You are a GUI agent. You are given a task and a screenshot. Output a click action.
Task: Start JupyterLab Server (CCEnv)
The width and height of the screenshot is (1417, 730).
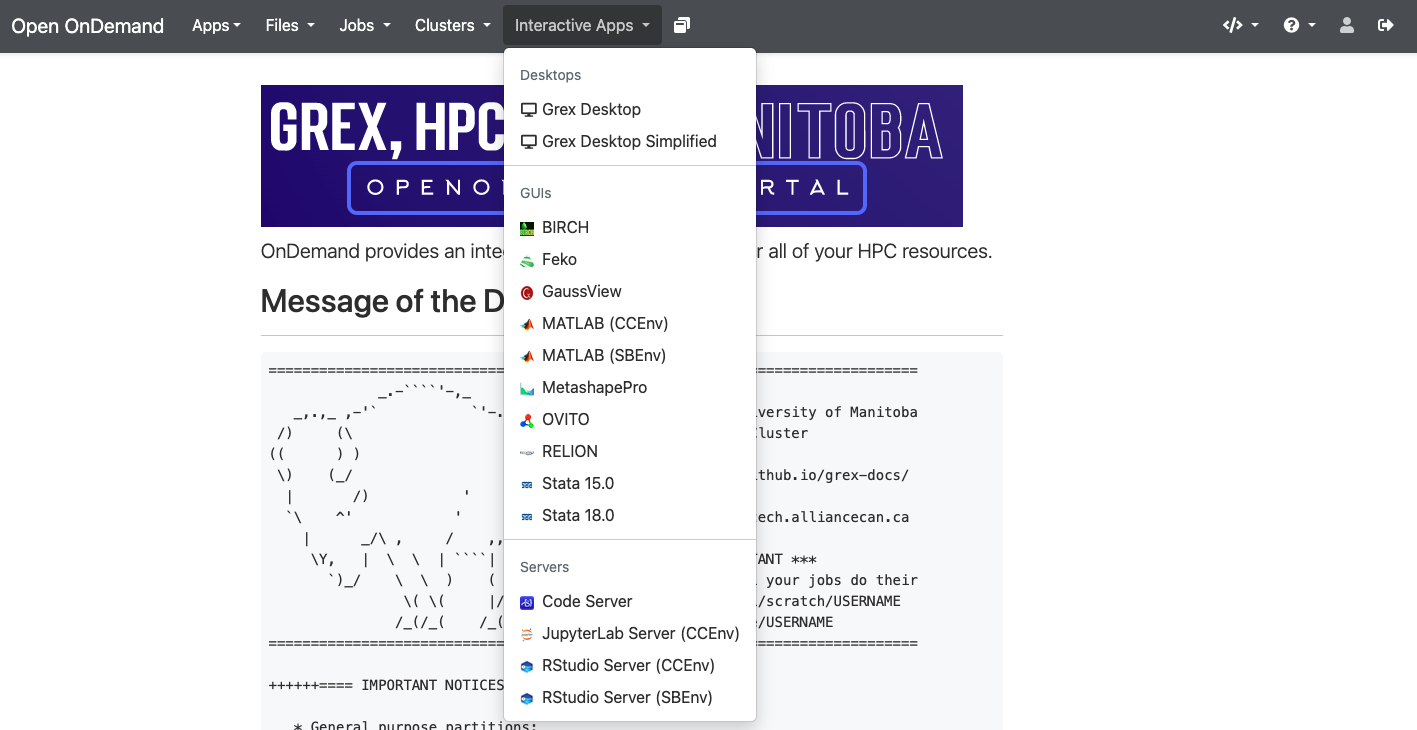[x=630, y=634]
